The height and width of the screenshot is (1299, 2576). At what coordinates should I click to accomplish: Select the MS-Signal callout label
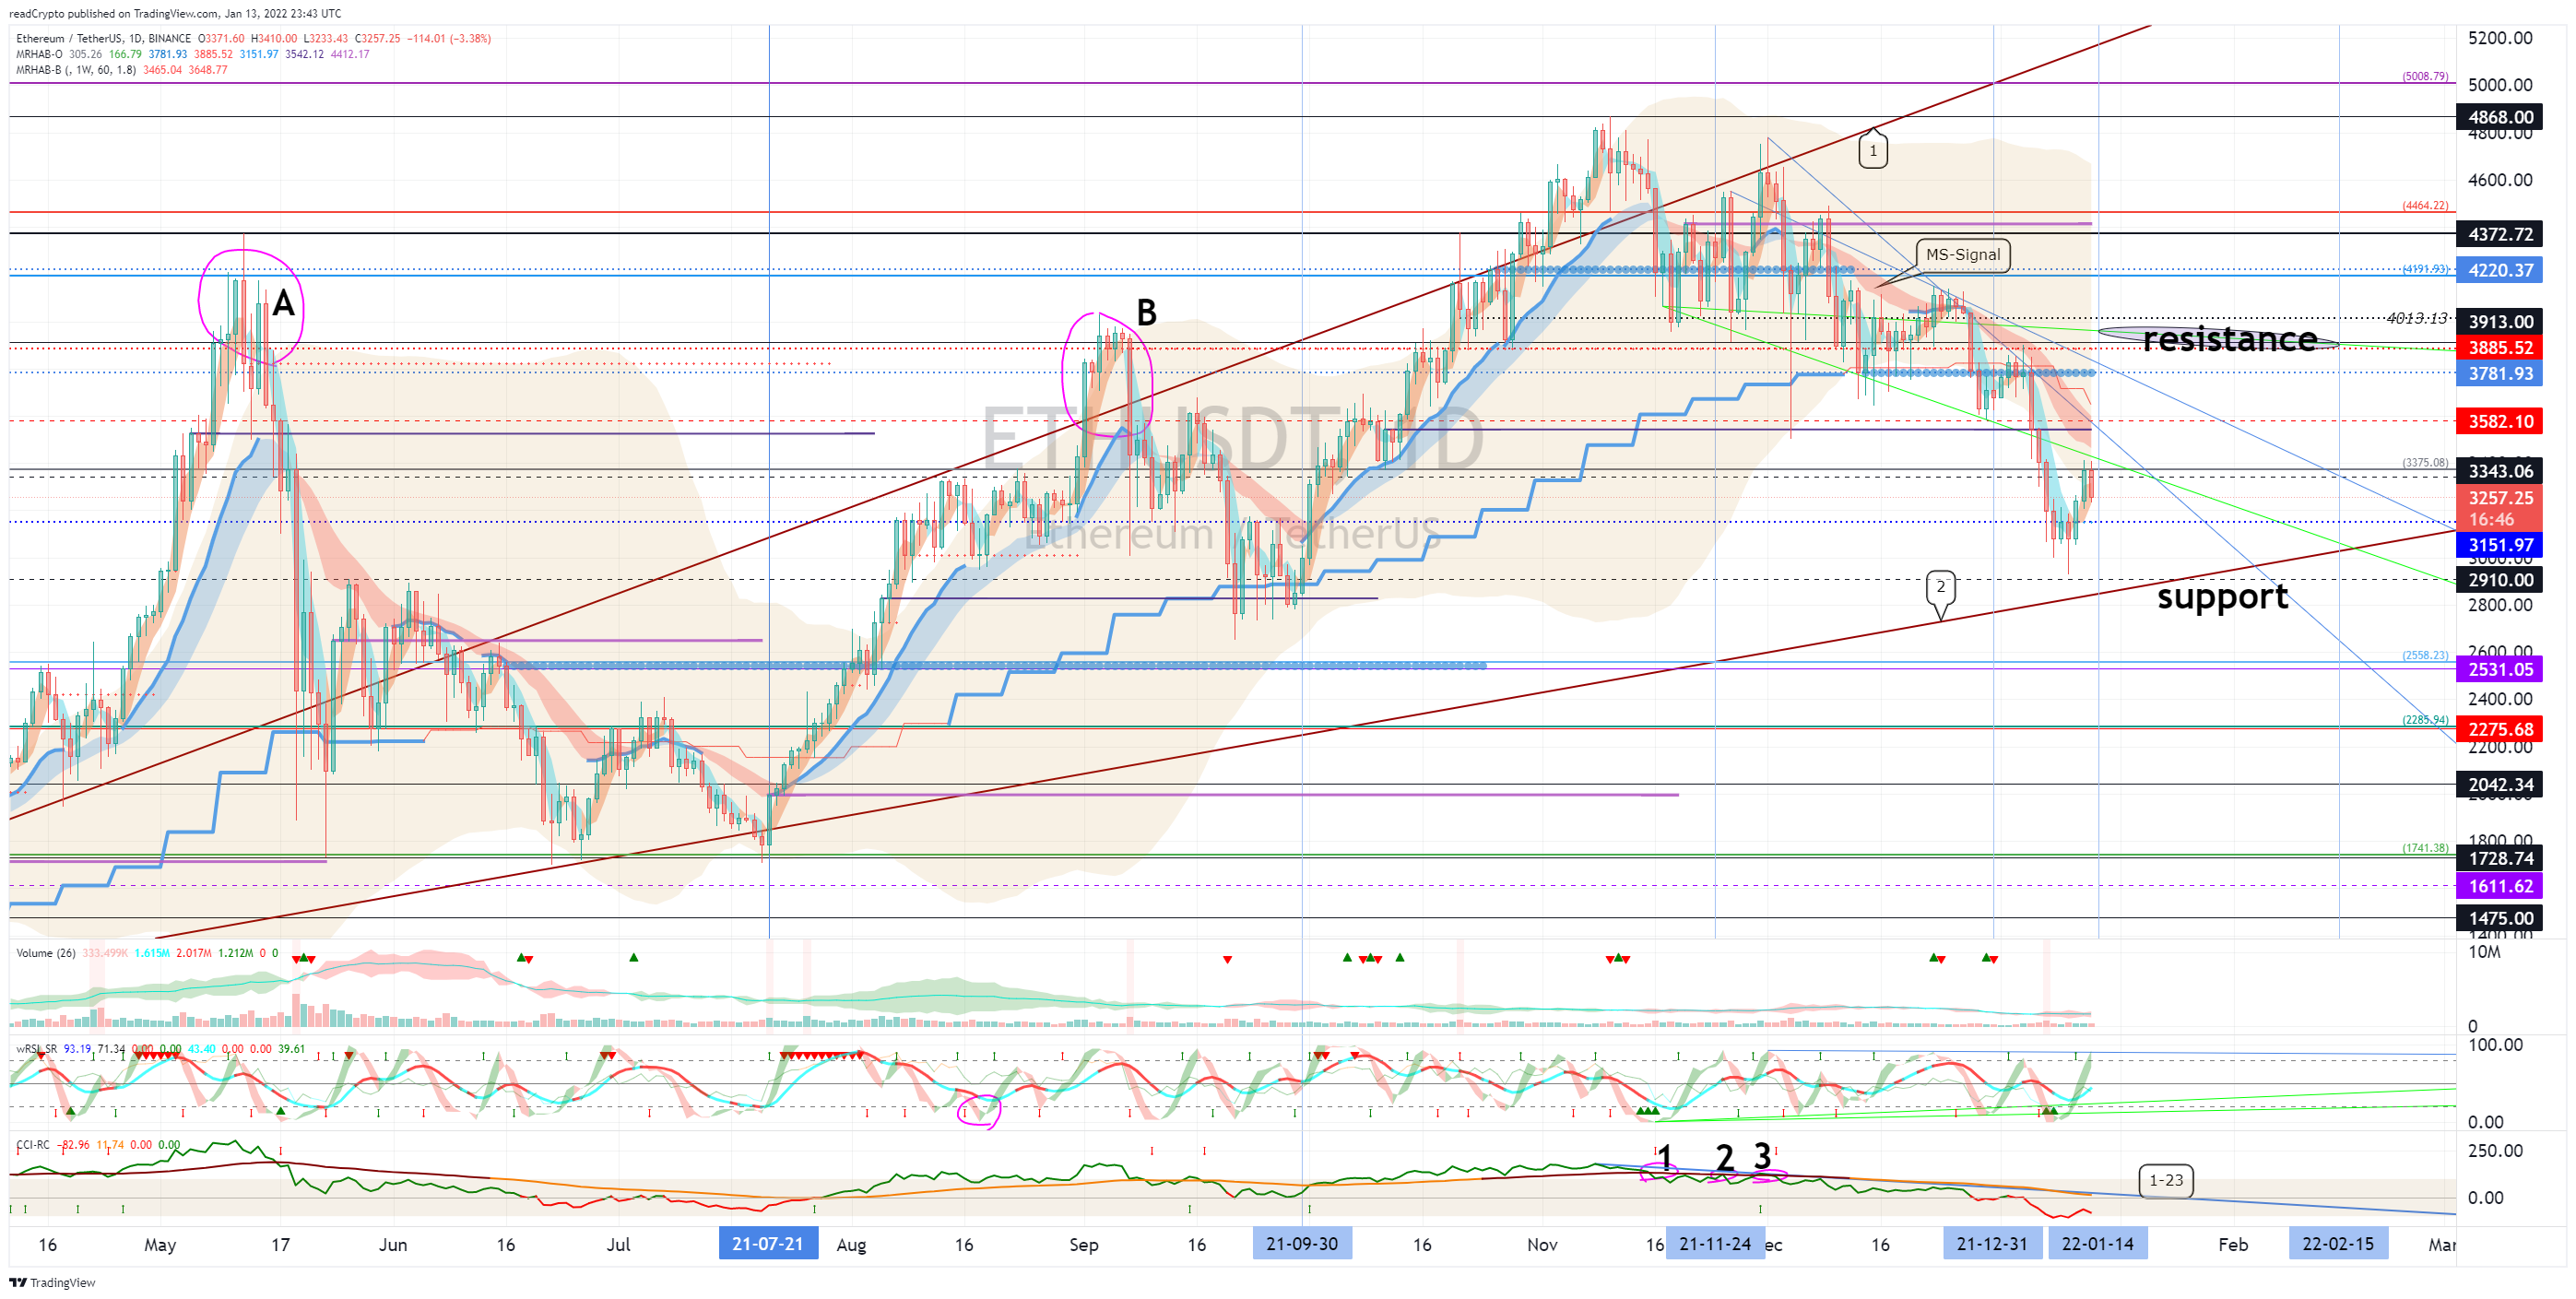(1963, 255)
